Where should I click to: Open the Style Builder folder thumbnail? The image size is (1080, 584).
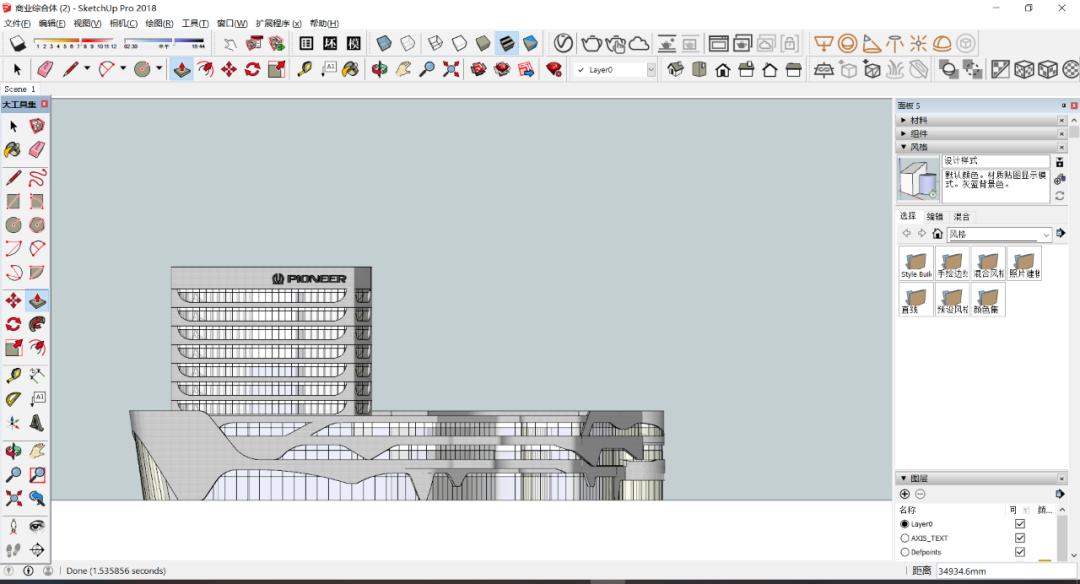(916, 263)
